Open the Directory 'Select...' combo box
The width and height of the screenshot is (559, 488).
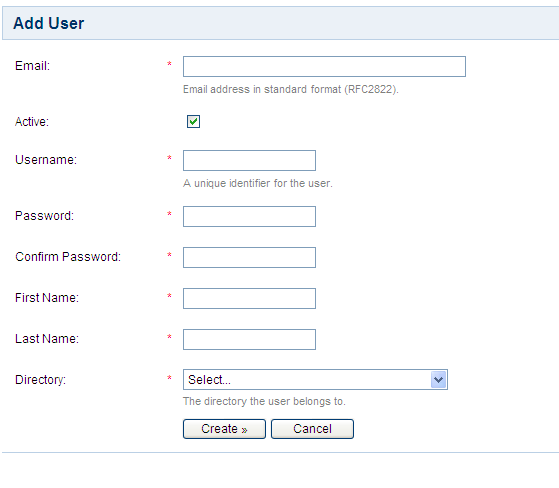pos(315,380)
